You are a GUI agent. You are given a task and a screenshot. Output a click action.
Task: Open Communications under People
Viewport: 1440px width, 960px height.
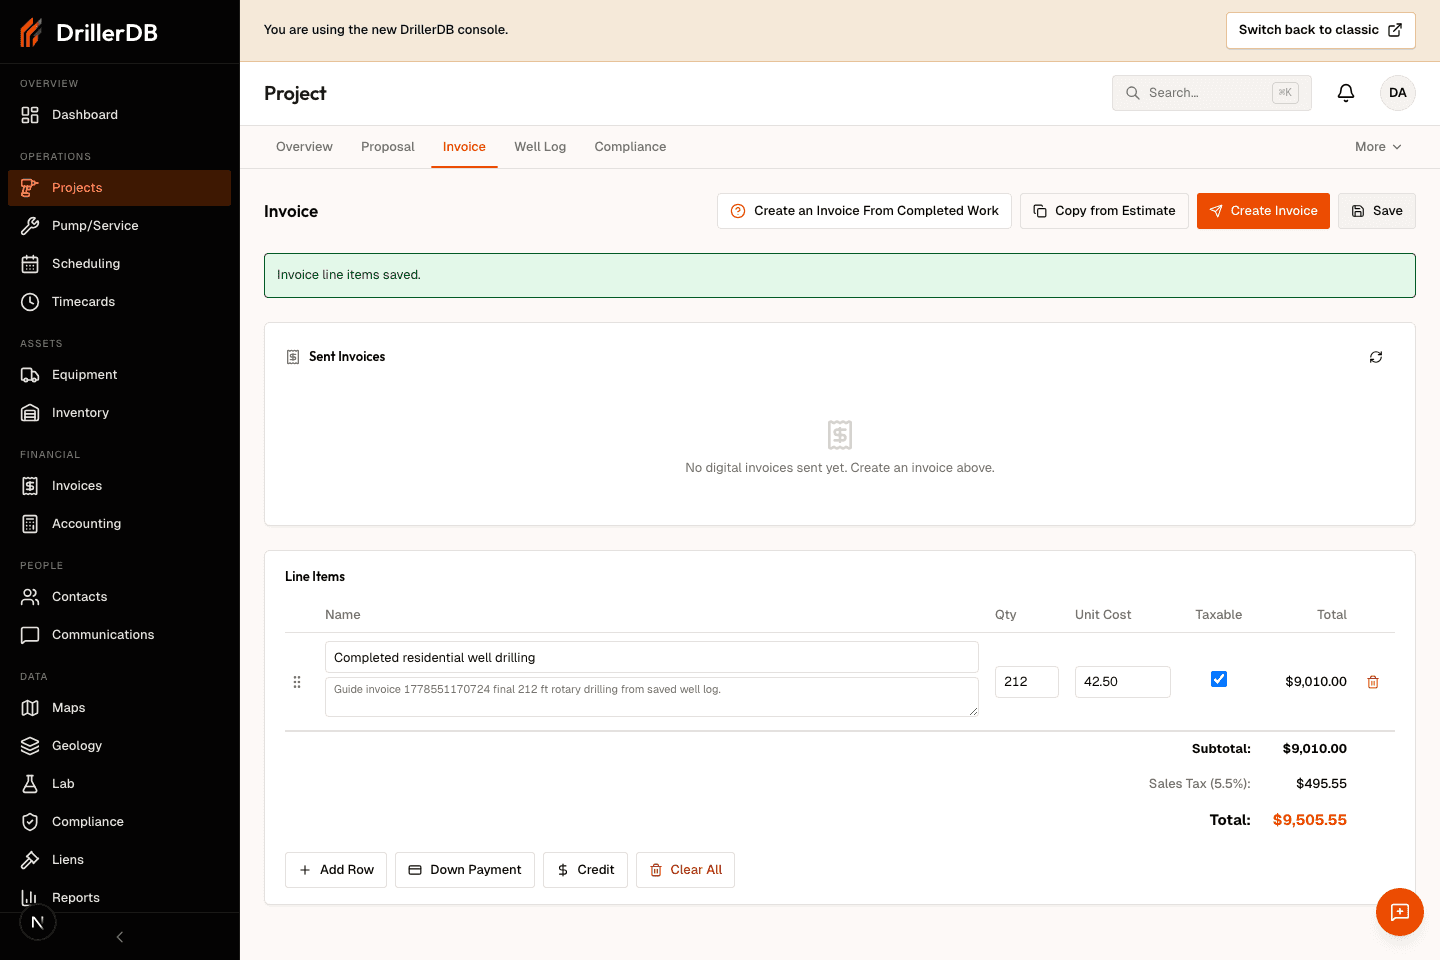tap(119, 635)
